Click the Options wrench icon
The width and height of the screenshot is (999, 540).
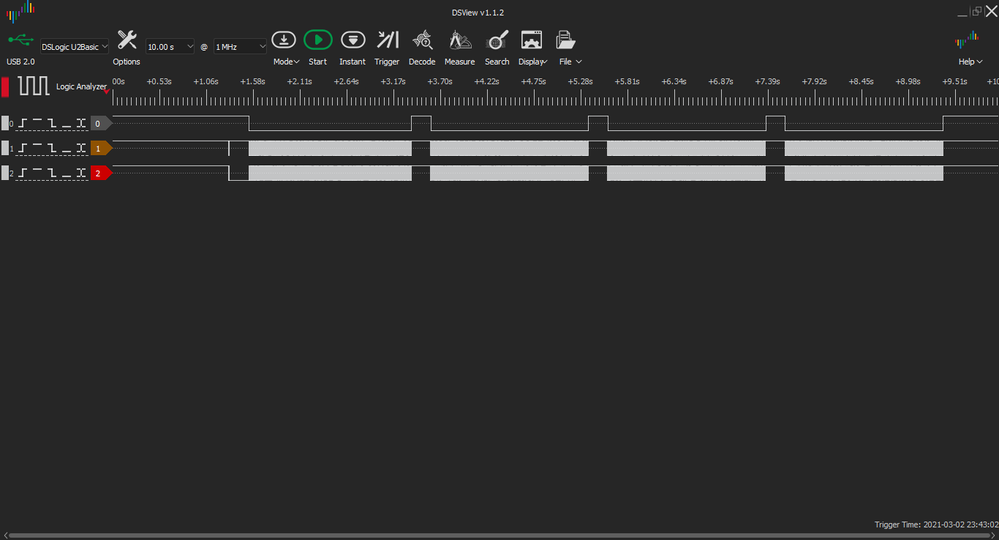[x=127, y=40]
